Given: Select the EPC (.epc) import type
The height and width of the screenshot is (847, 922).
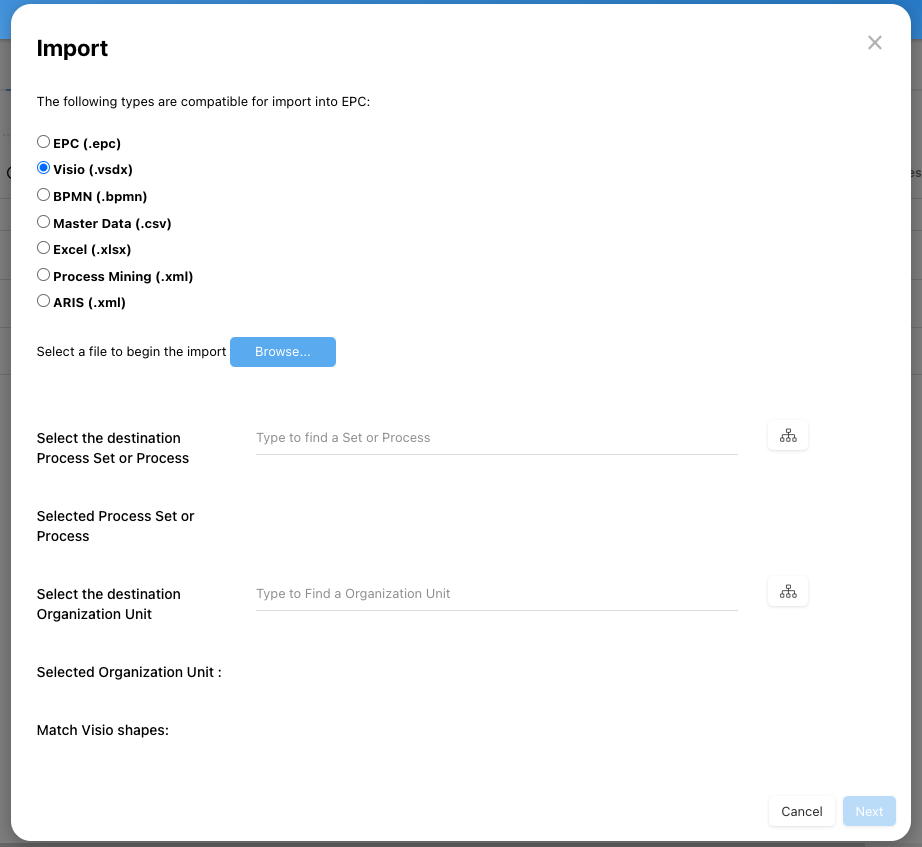Looking at the screenshot, I should [x=43, y=142].
